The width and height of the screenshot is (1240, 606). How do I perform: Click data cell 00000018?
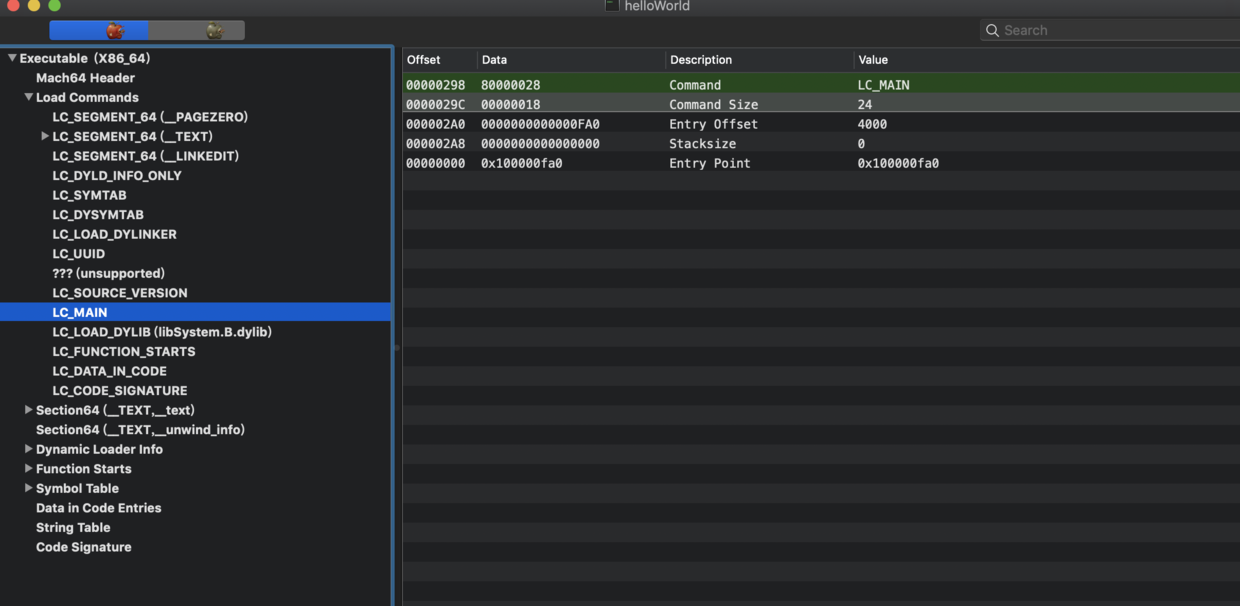point(510,104)
